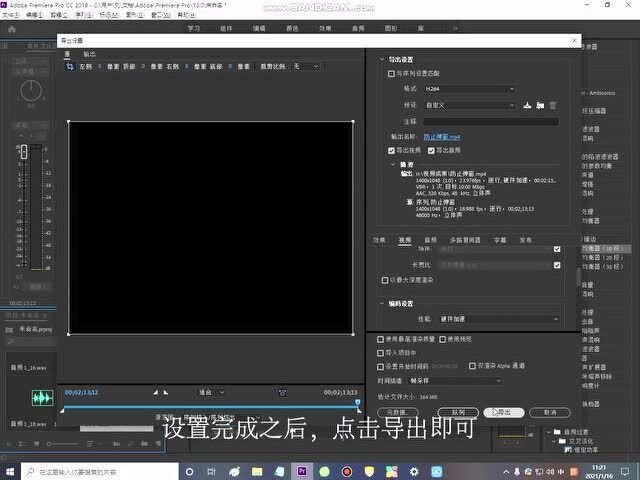Click the set in point marker icon
The image size is (640, 480).
(156, 392)
